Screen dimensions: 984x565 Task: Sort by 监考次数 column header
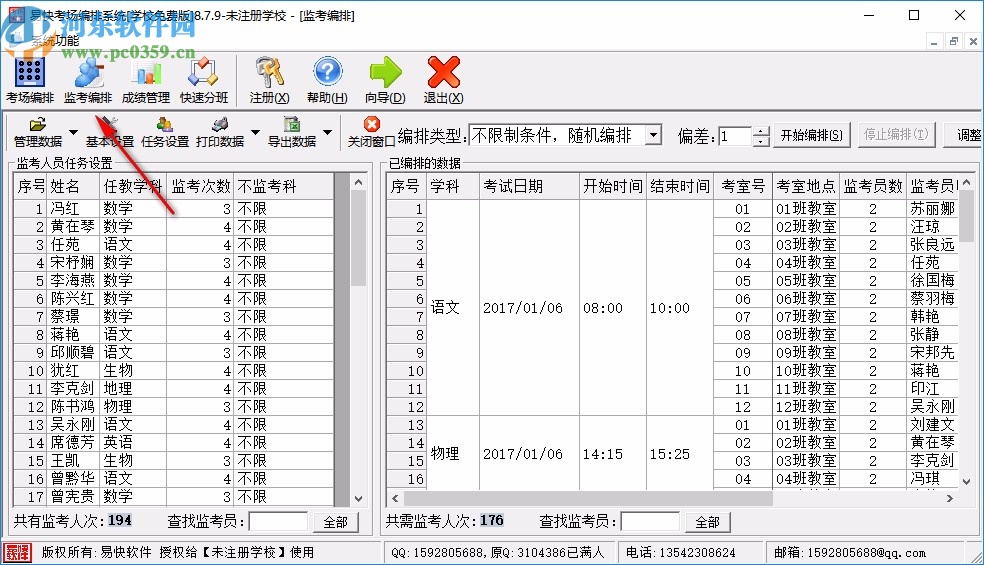tap(201, 186)
